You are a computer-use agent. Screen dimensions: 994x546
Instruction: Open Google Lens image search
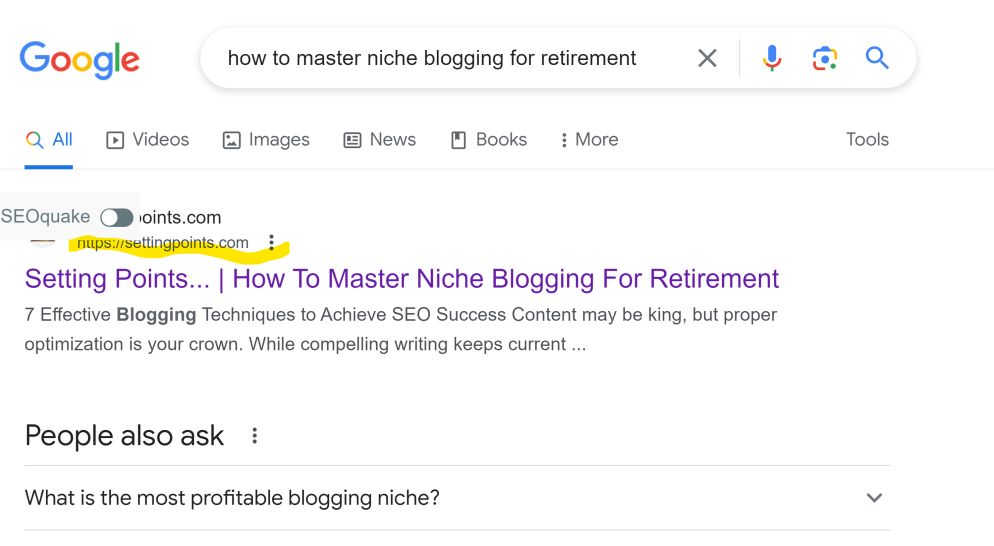(x=824, y=59)
